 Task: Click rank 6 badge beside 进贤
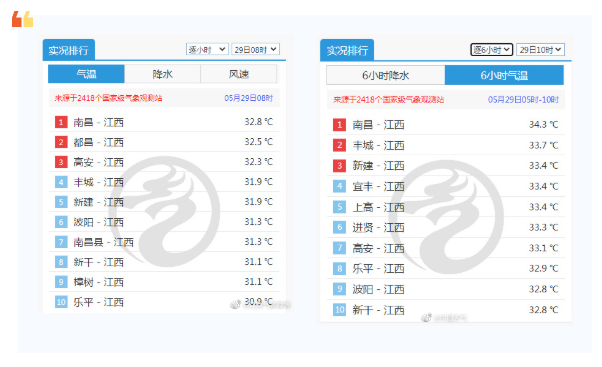tap(339, 228)
